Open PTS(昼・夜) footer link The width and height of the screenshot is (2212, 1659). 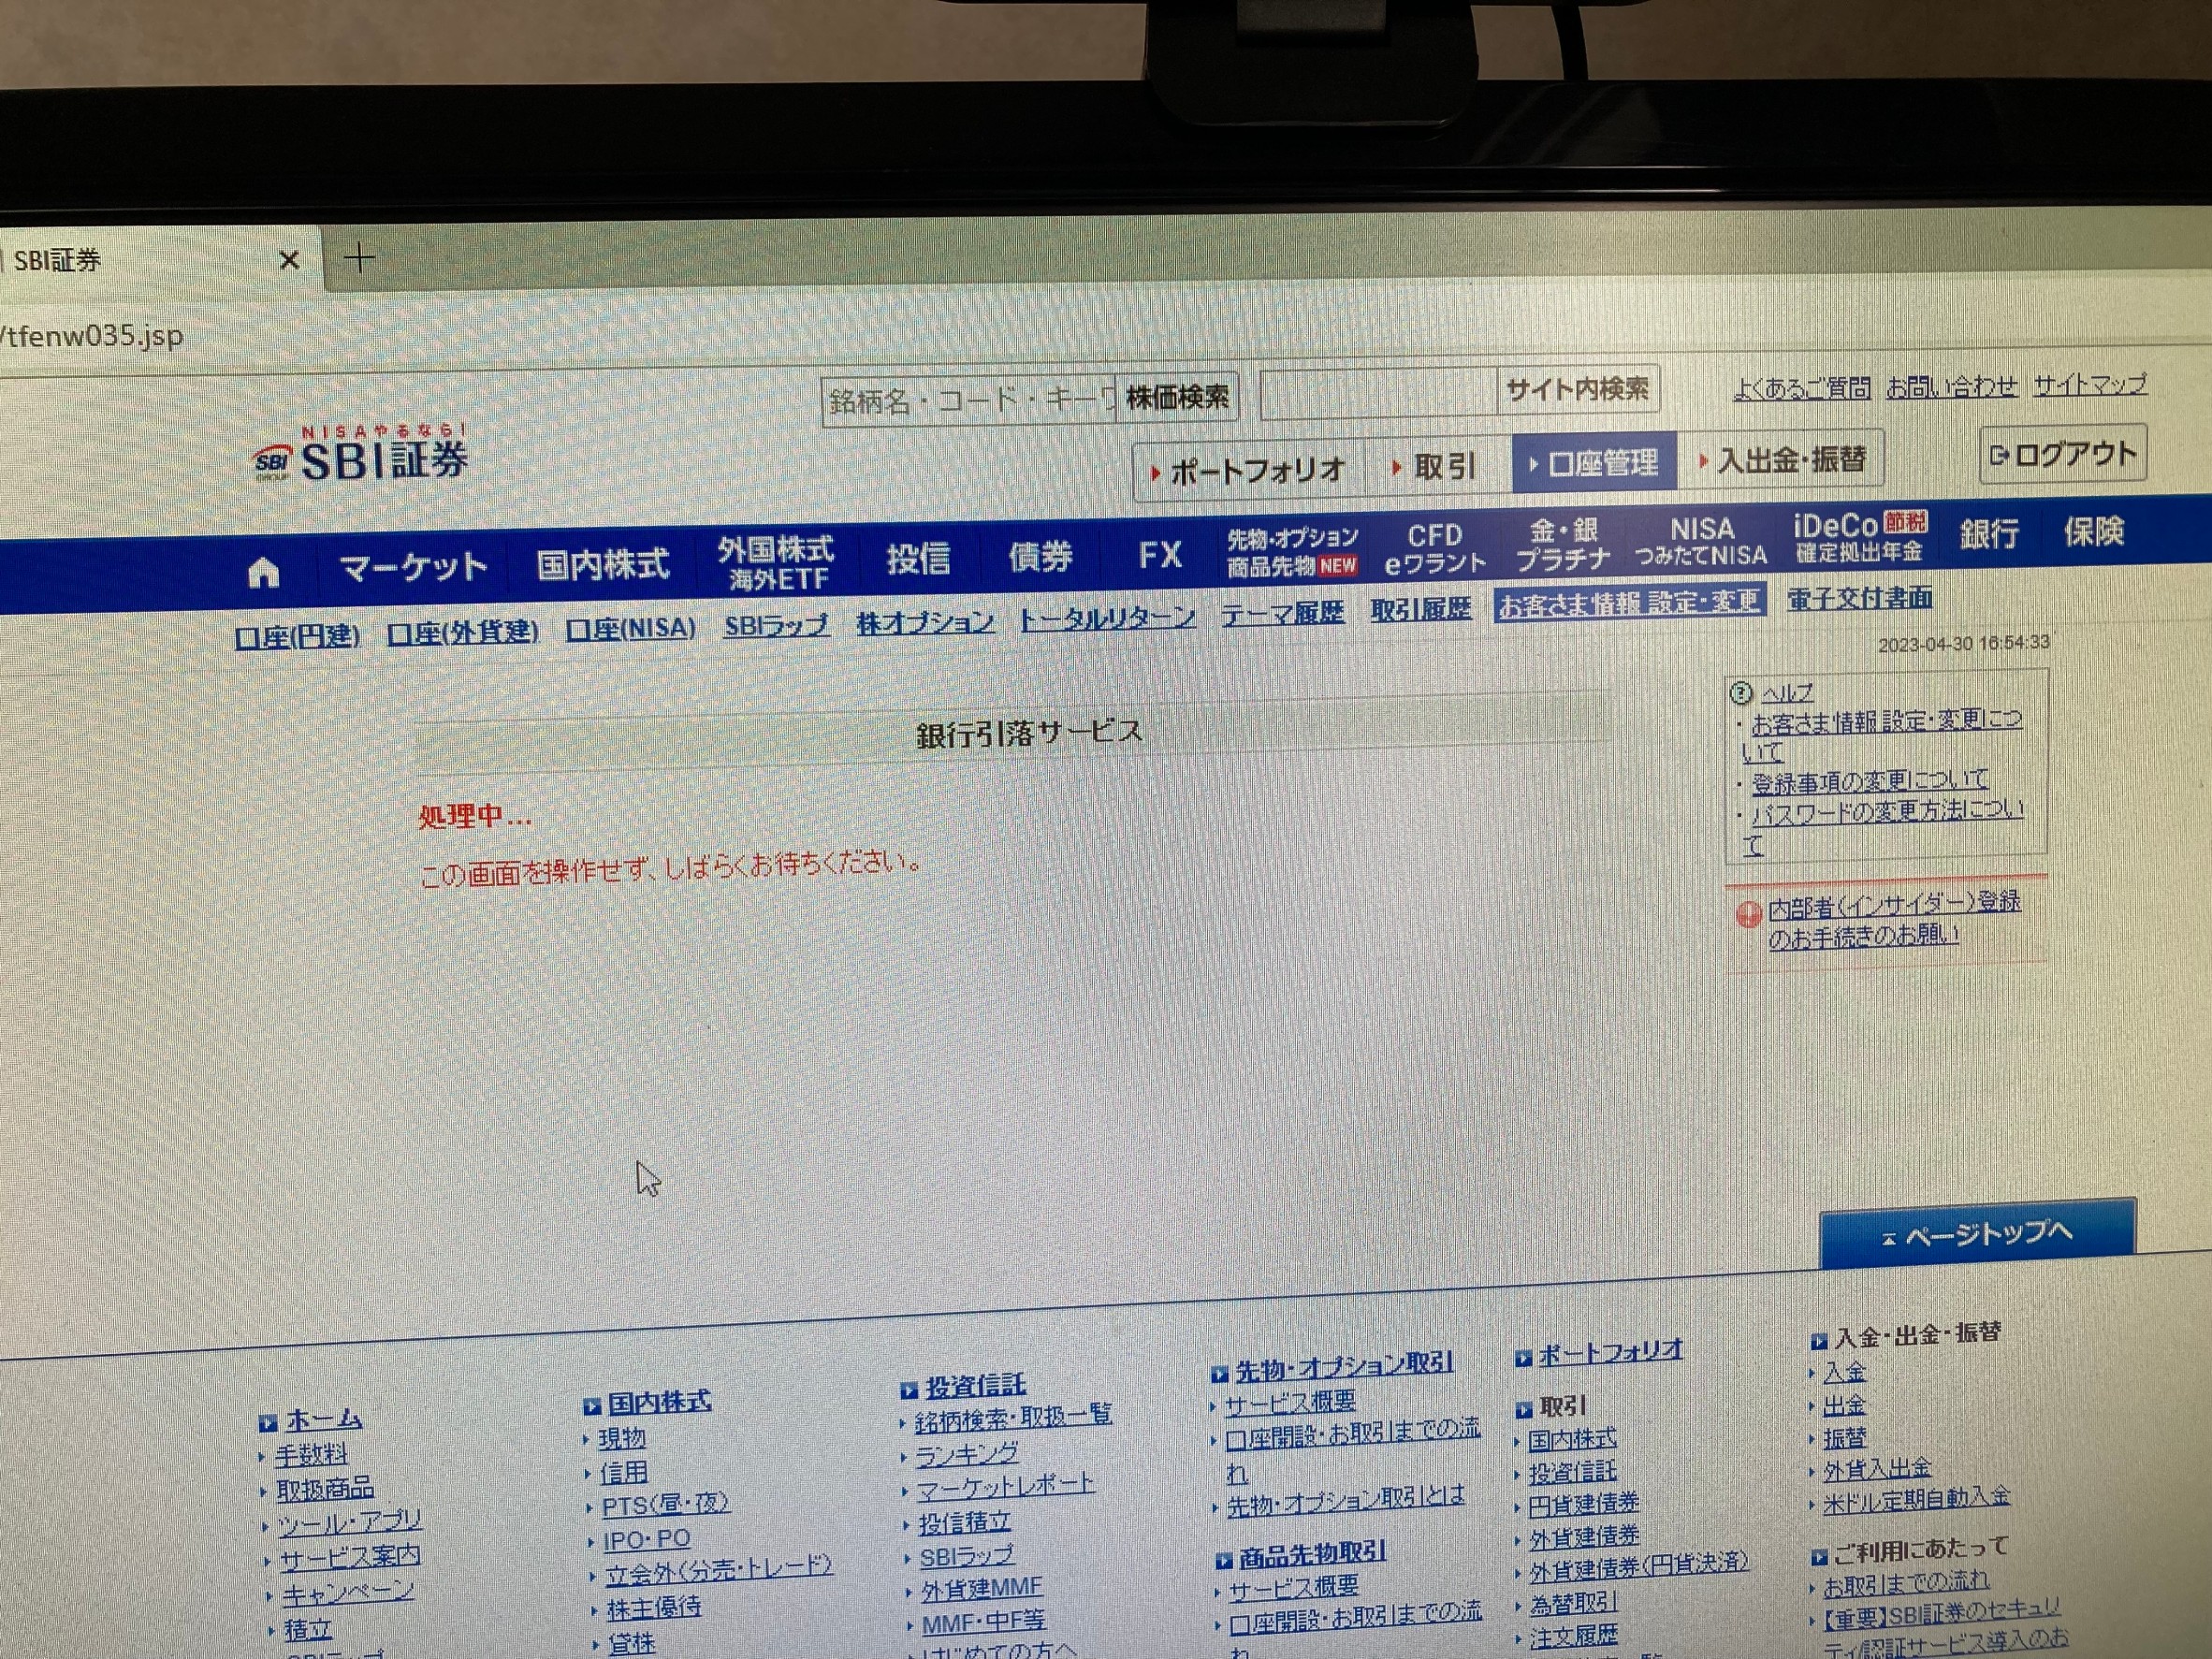coord(665,1505)
